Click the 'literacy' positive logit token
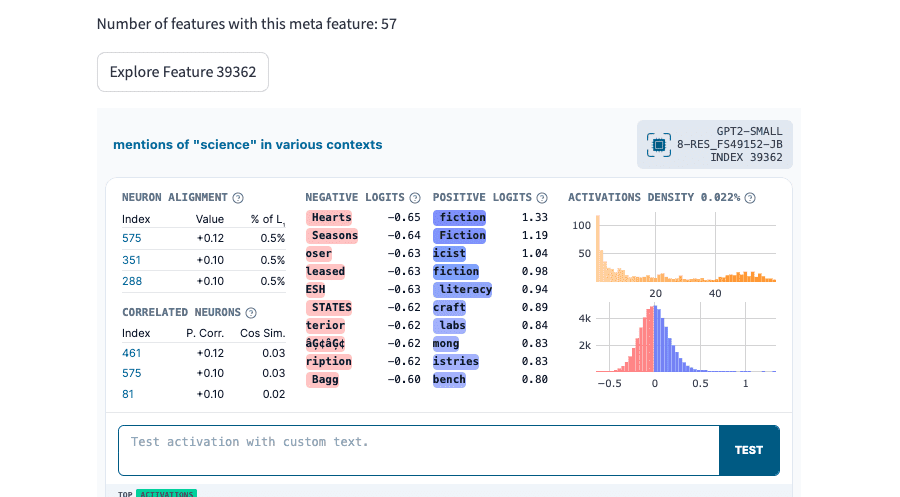900x497 pixels. pos(463,289)
